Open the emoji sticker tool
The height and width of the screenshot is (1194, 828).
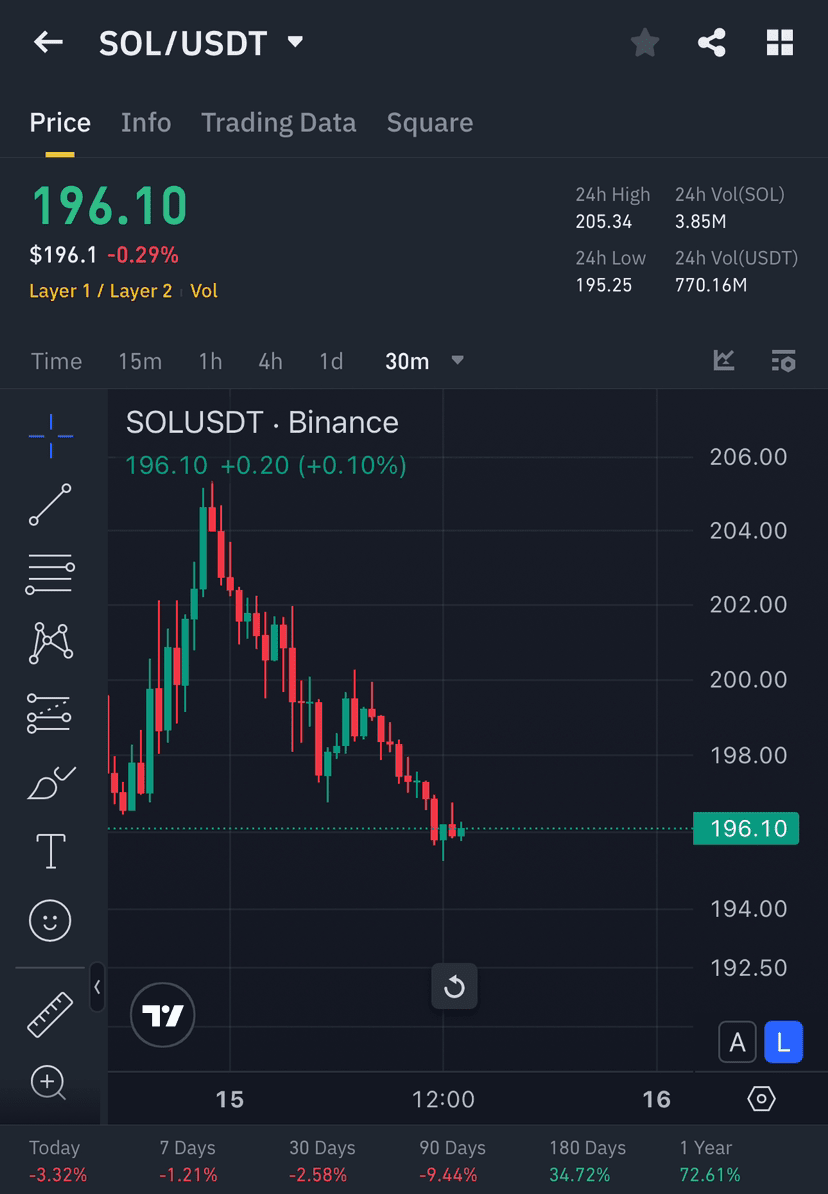50,921
